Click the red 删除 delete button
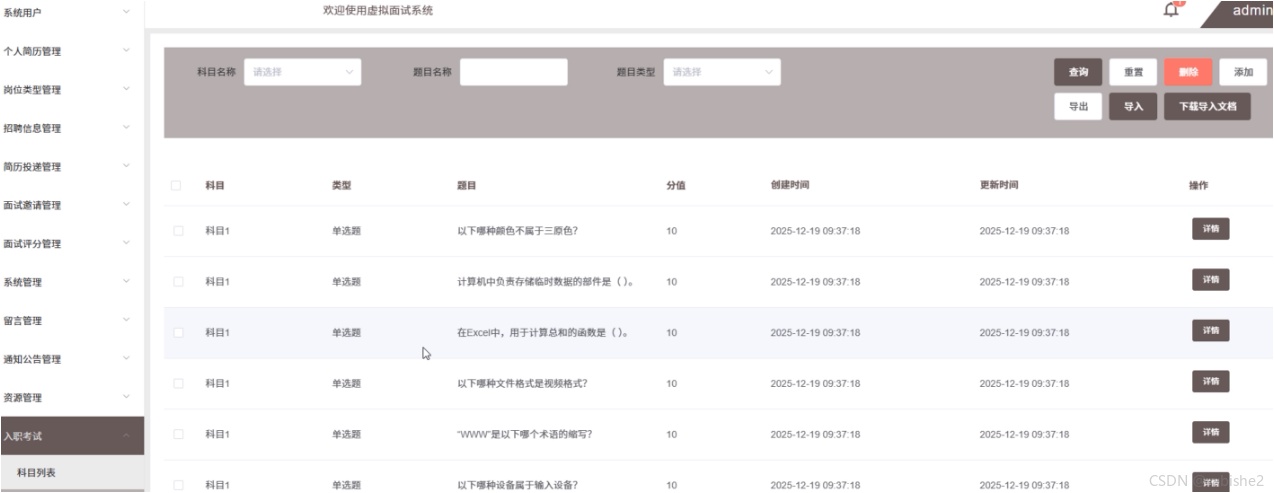The image size is (1274, 493). click(1188, 72)
